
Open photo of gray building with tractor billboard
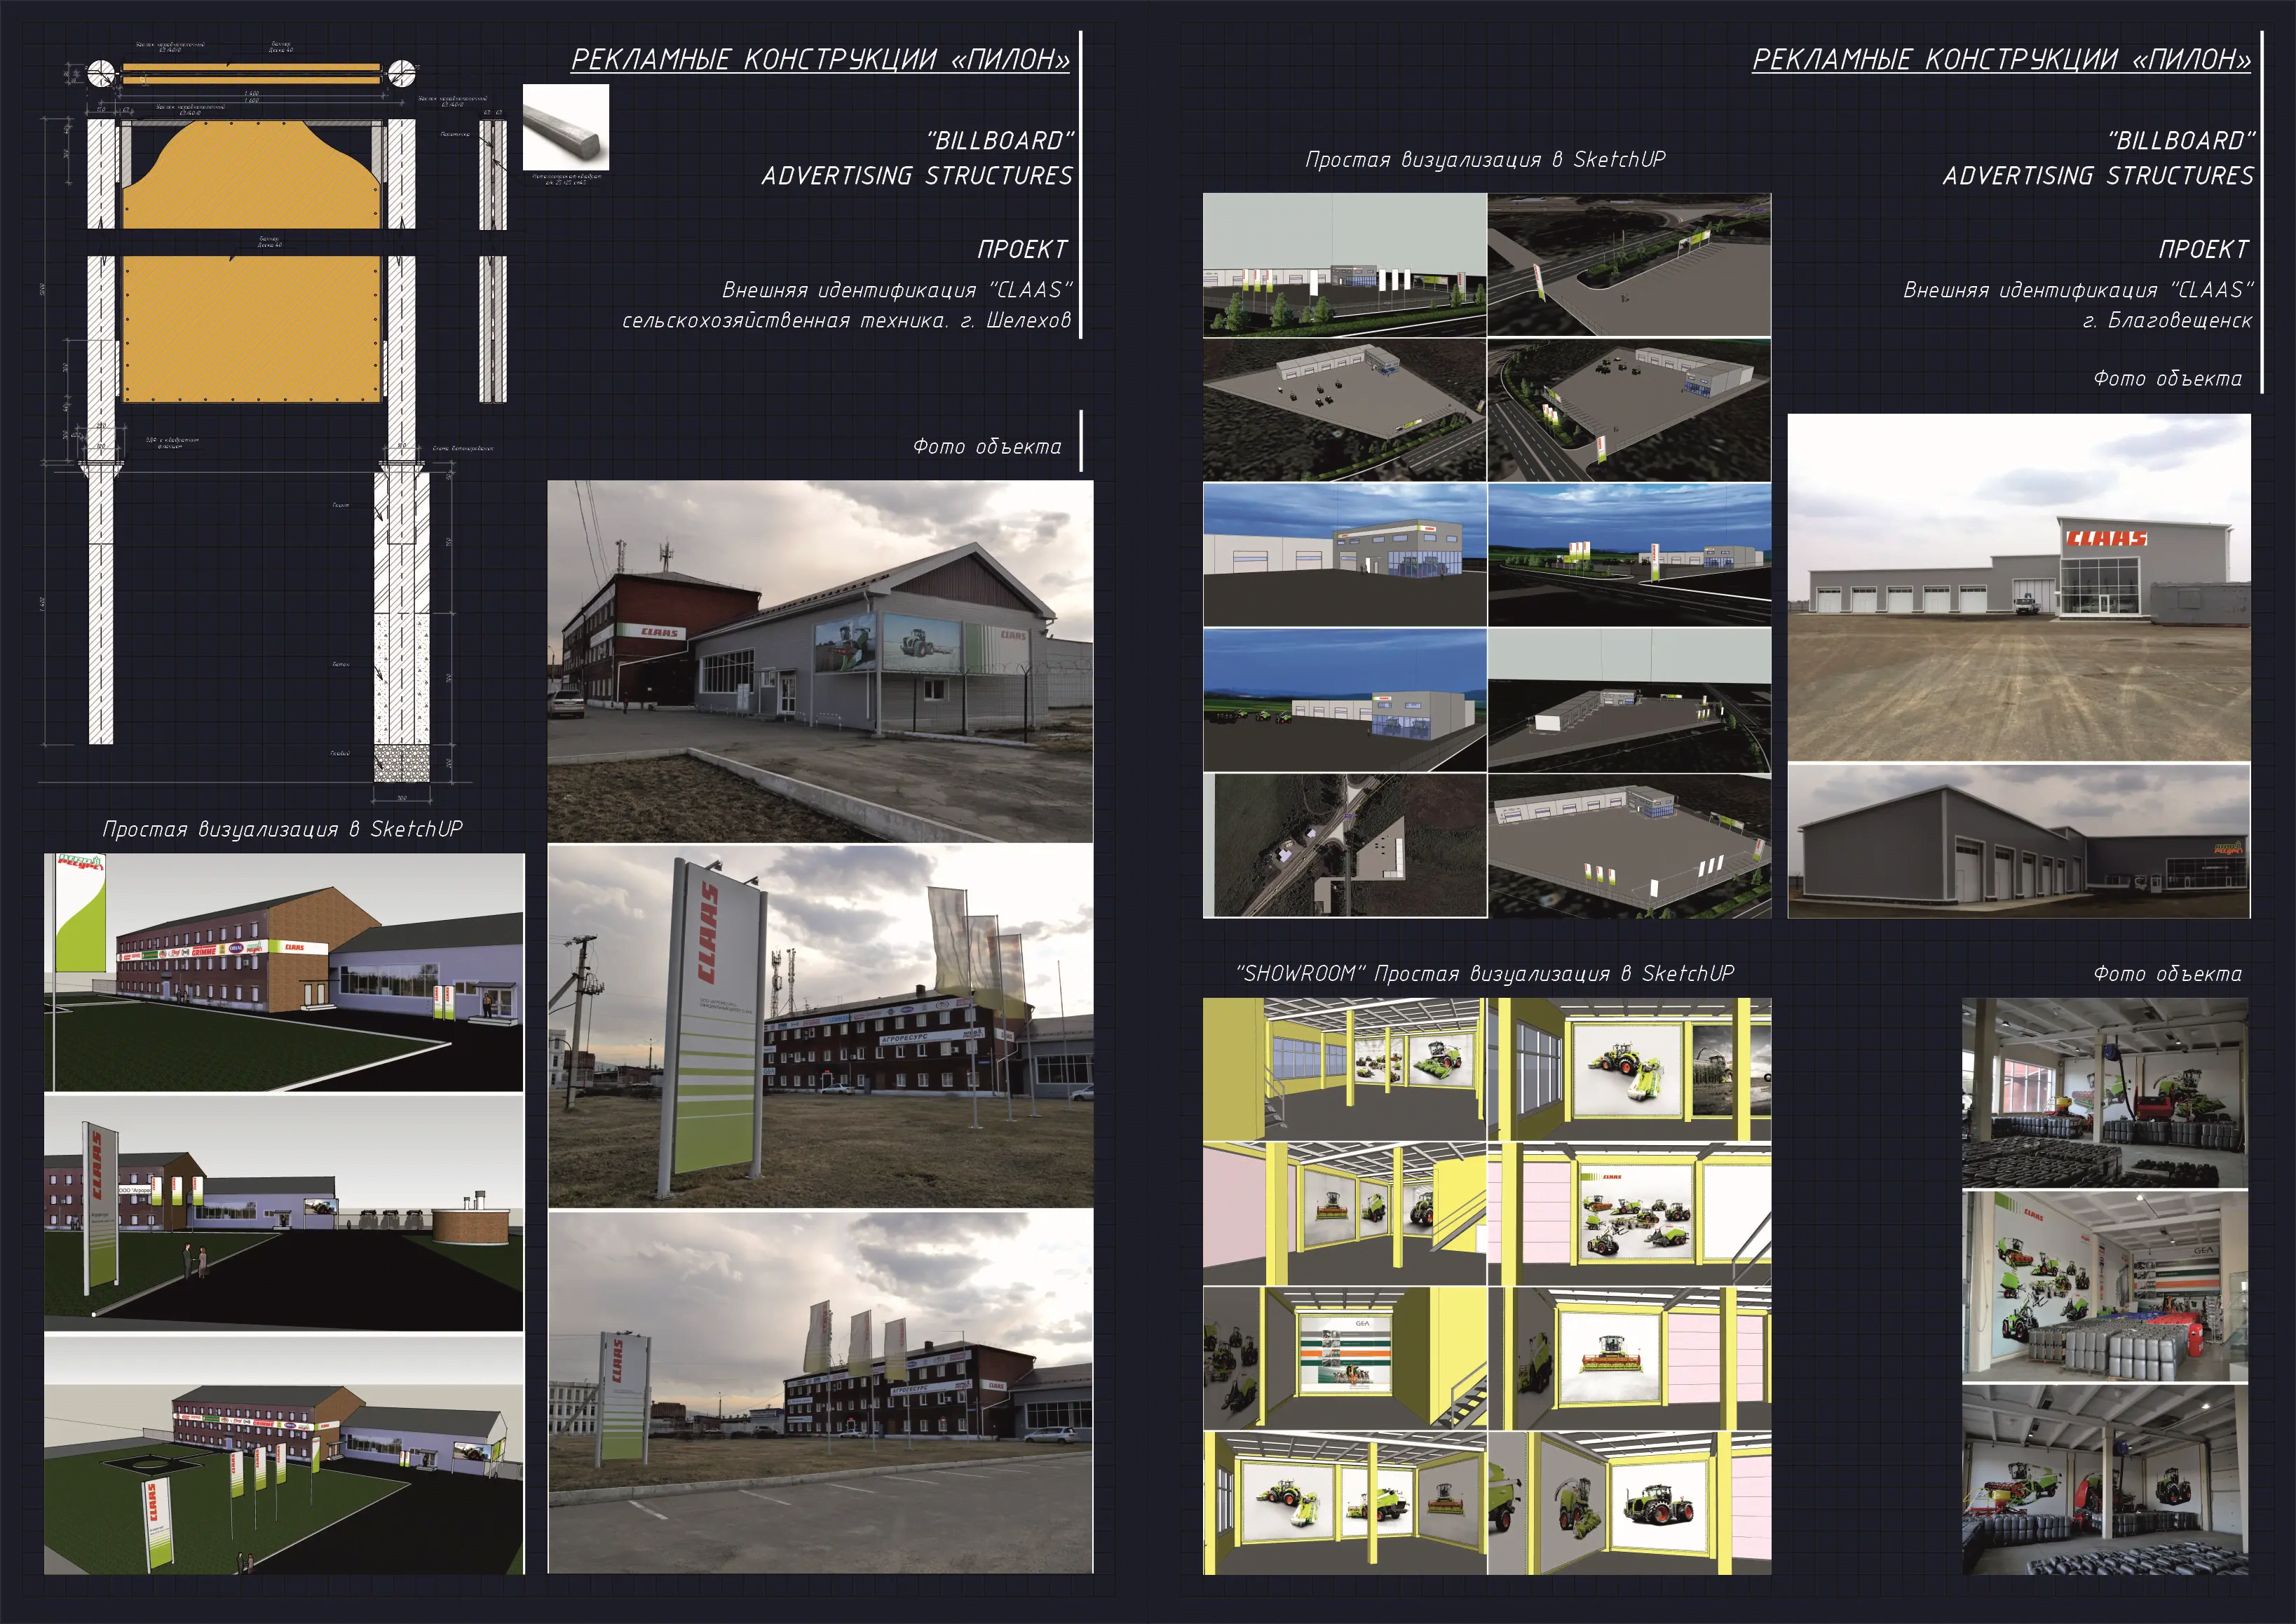[820, 662]
